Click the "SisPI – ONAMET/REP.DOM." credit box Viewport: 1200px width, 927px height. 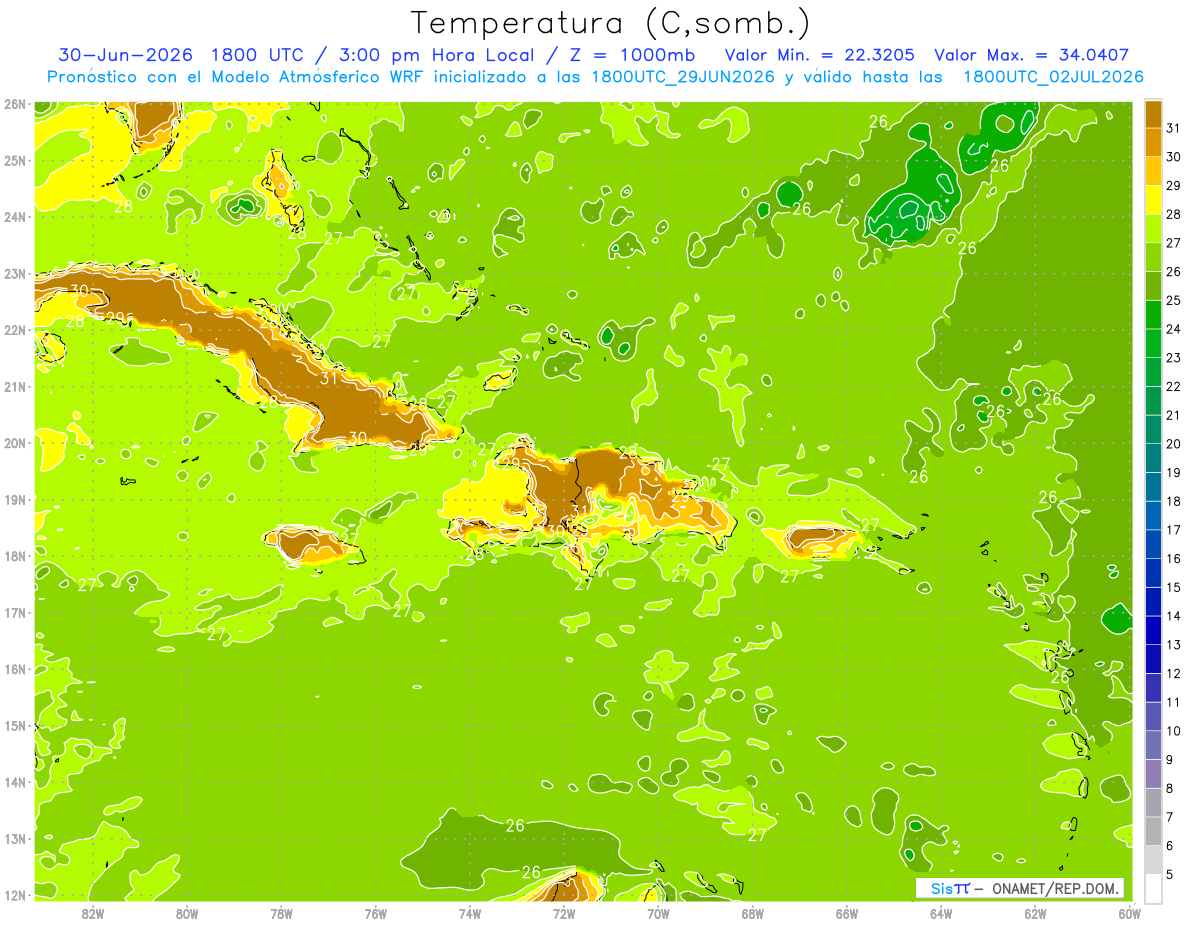click(x=1019, y=888)
